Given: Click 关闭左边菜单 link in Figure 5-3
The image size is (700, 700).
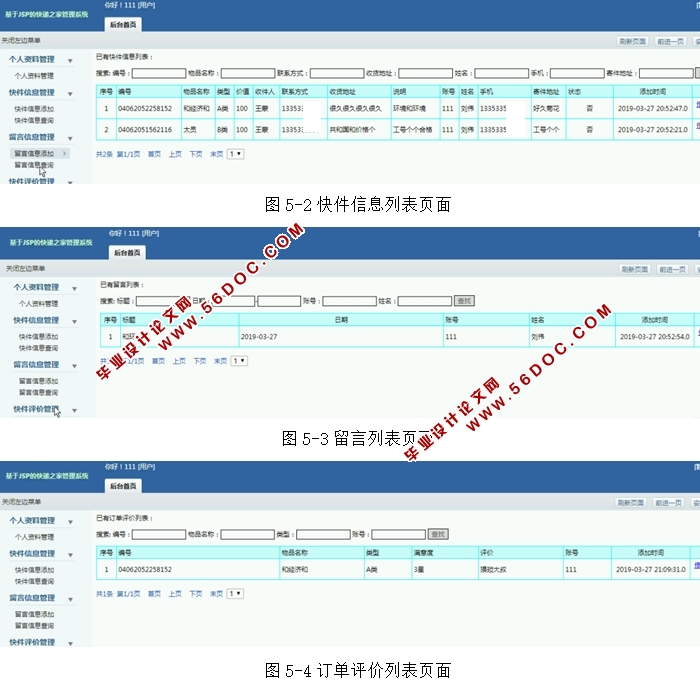Looking at the screenshot, I should (25, 268).
